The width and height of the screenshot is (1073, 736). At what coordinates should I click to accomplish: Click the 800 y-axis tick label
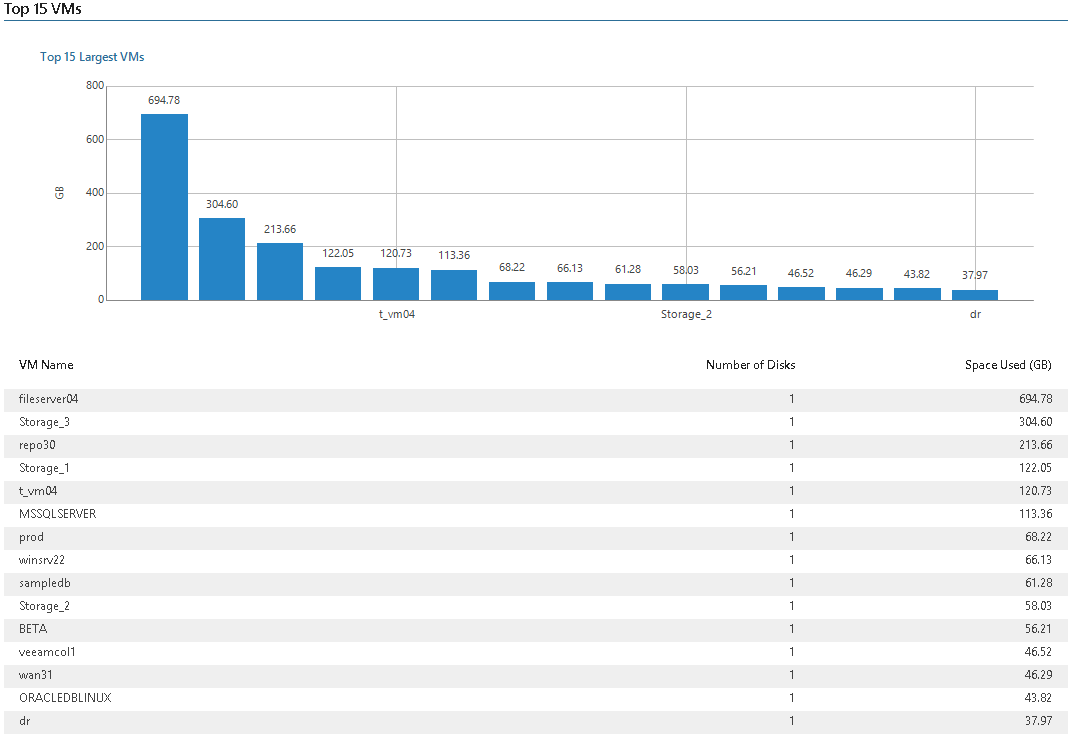point(95,86)
